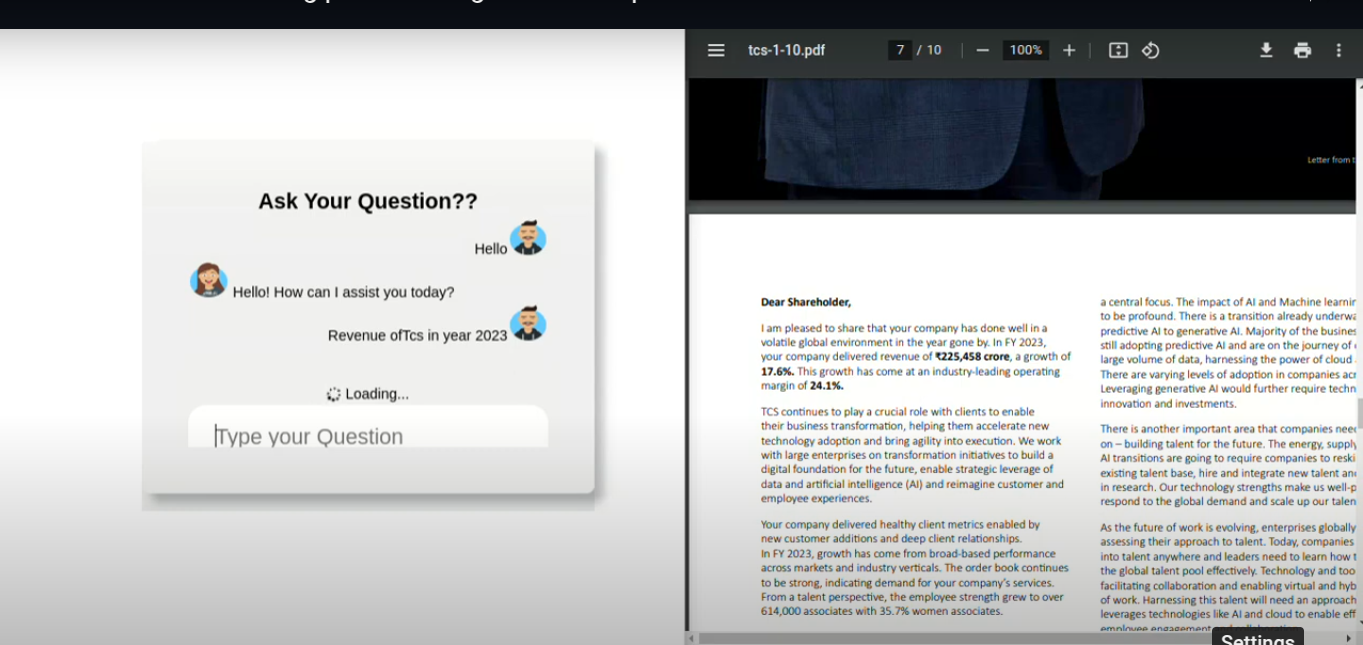Click the Settings tooltip label
This screenshot has height=645, width=1363.
(x=1257, y=639)
